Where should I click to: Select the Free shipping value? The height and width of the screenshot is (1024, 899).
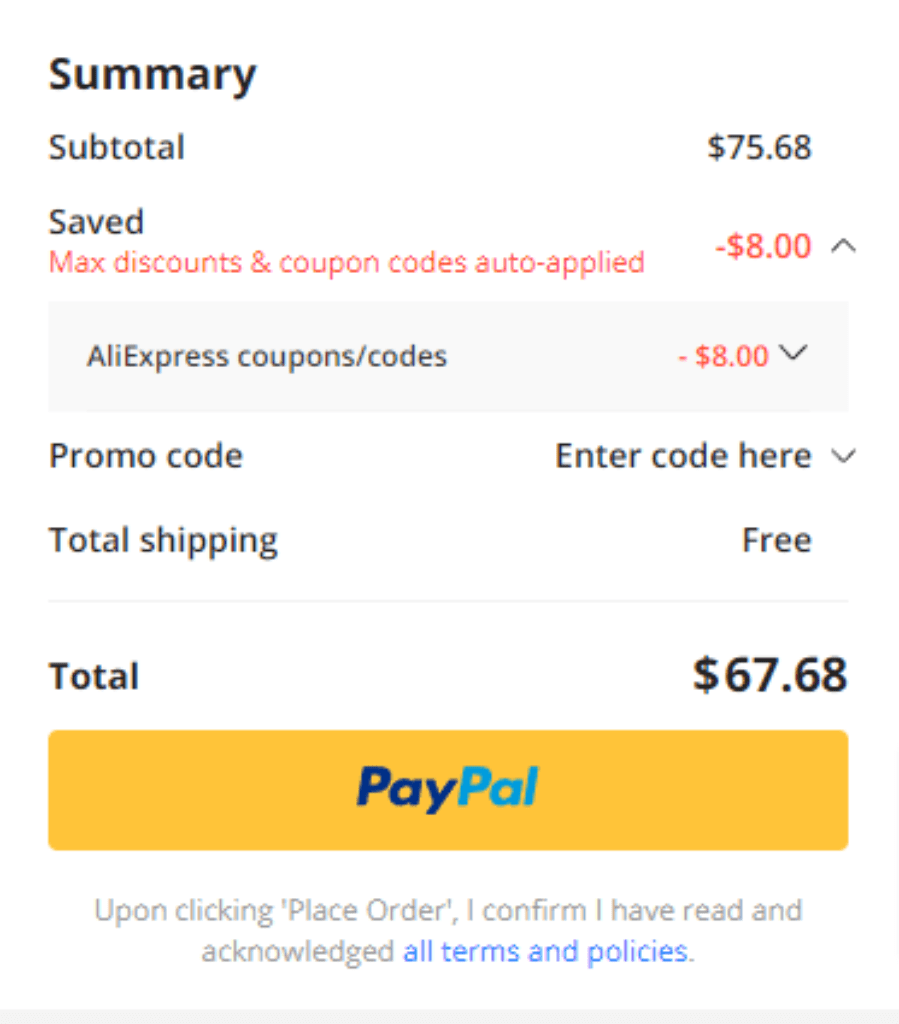coord(777,540)
